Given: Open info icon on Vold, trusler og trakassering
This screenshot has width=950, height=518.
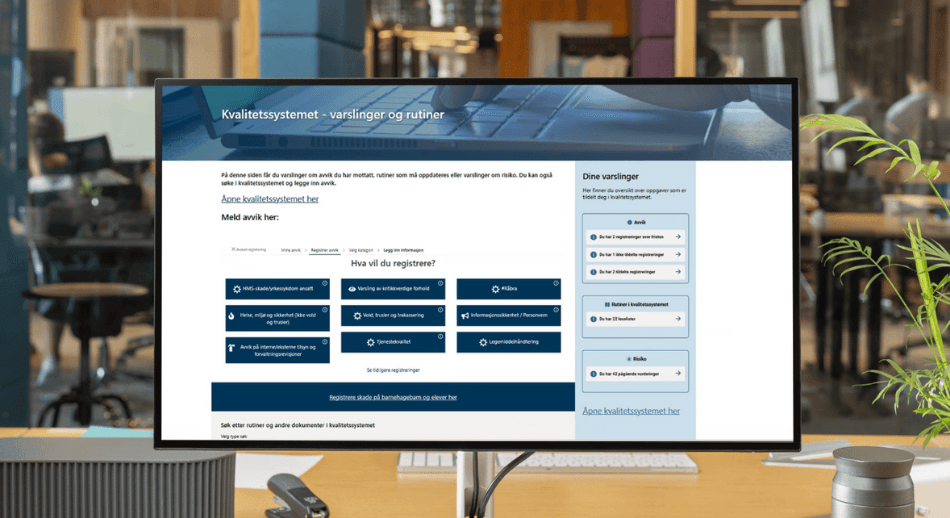Looking at the screenshot, I should 440,310.
